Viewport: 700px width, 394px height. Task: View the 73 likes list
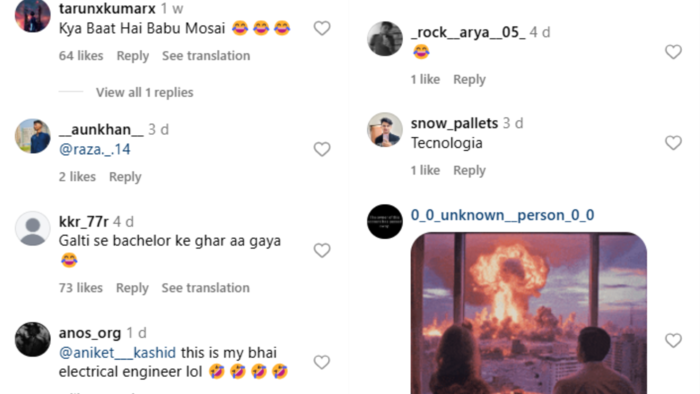point(81,288)
